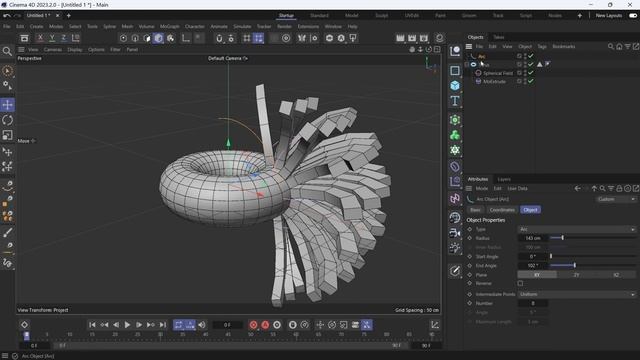Toggle the coordinate system button
The width and height of the screenshot is (640, 360).
point(76,38)
